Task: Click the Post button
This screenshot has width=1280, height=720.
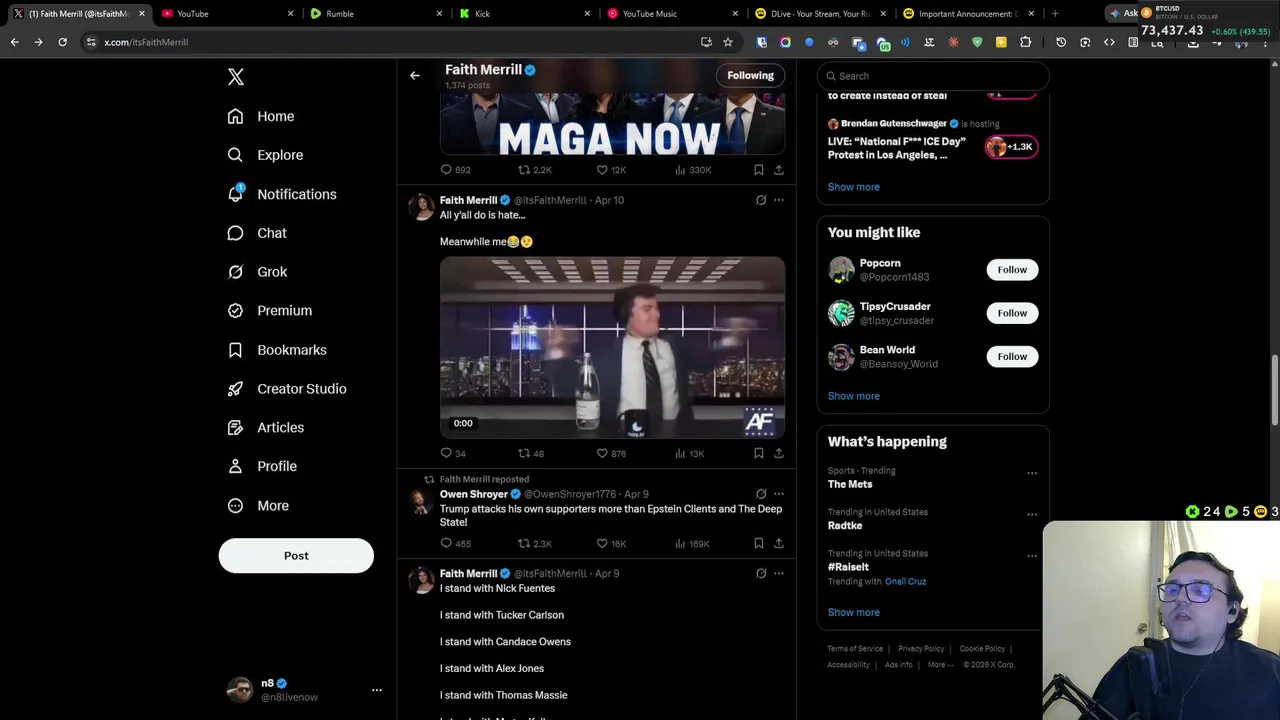Action: [x=296, y=556]
